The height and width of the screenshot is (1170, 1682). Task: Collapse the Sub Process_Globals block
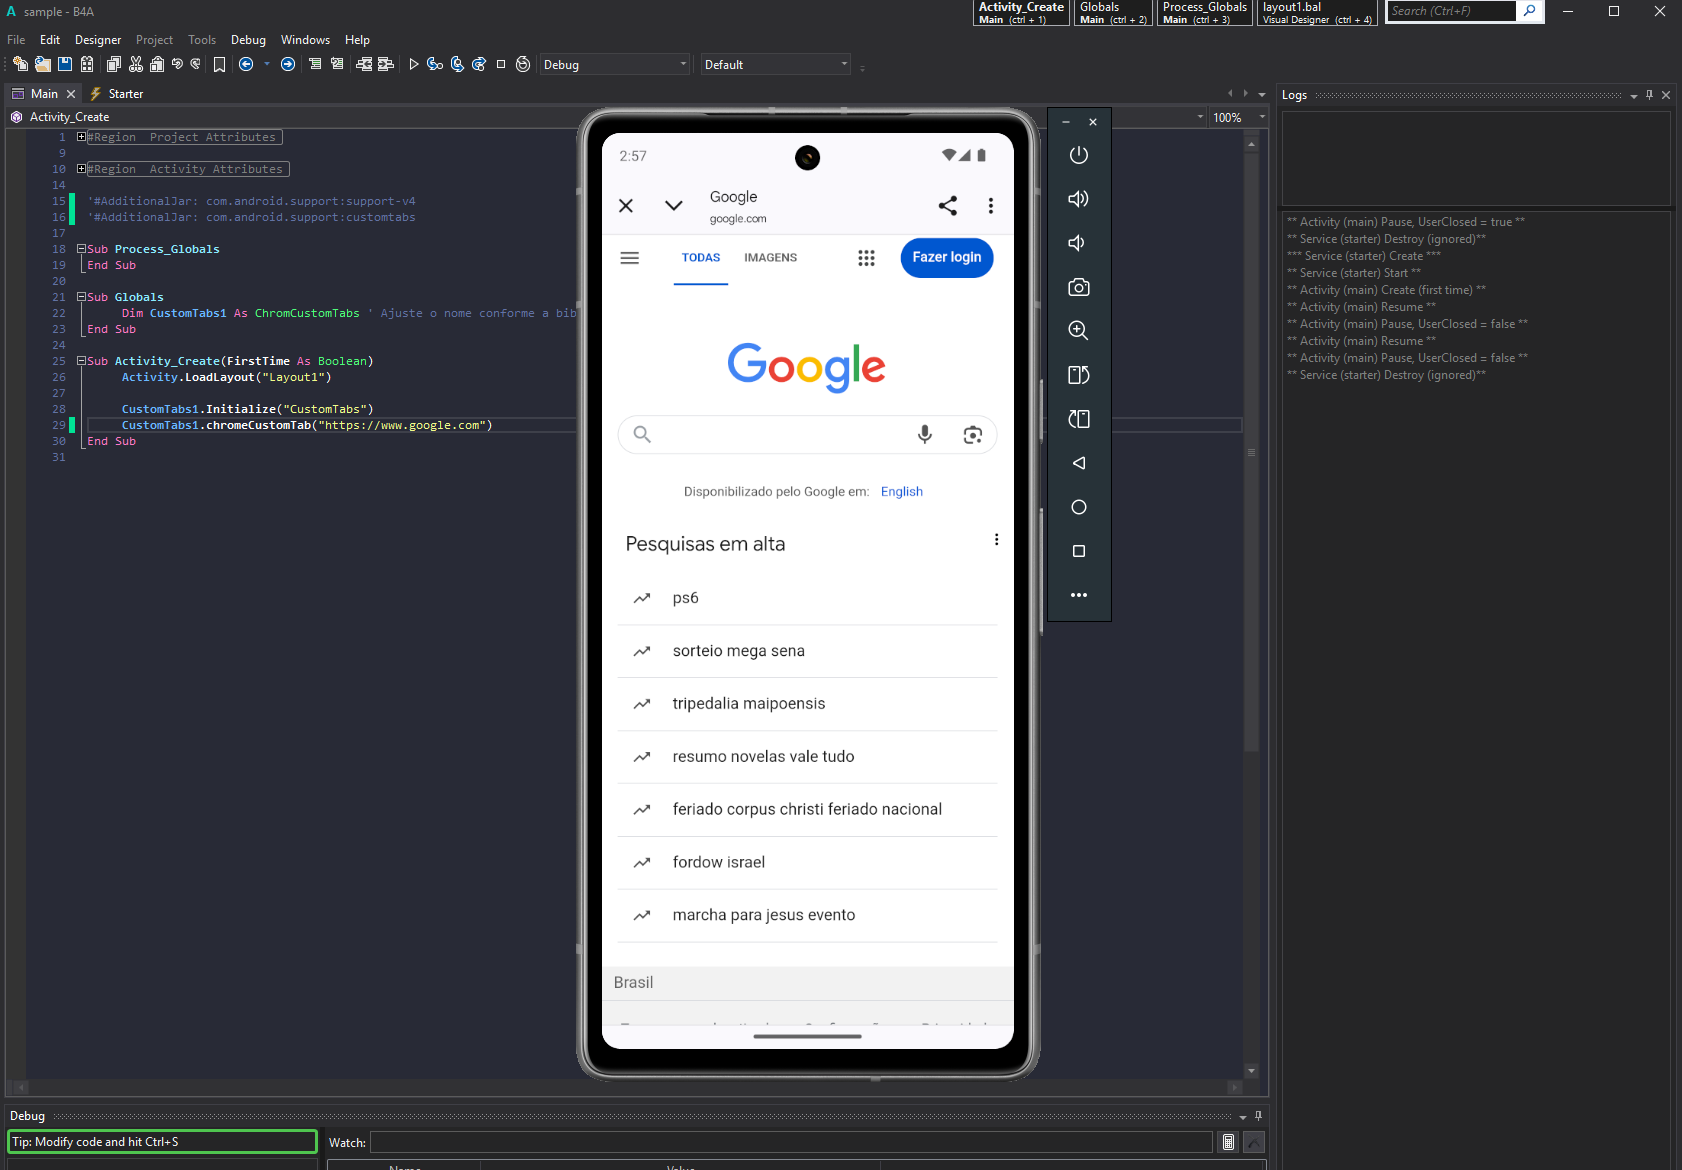81,249
